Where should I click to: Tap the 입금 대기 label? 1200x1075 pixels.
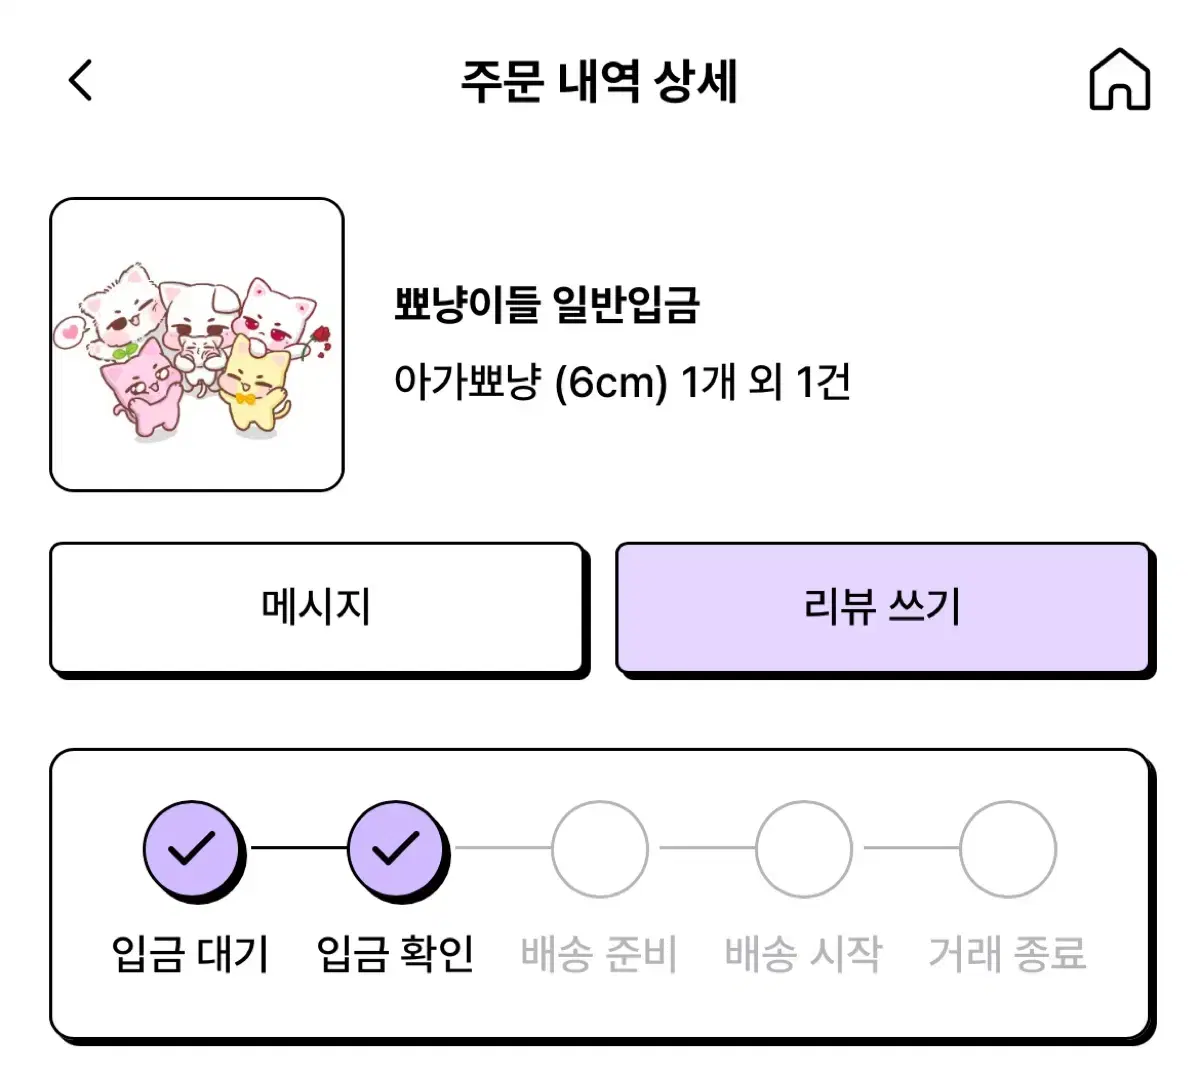coord(190,954)
